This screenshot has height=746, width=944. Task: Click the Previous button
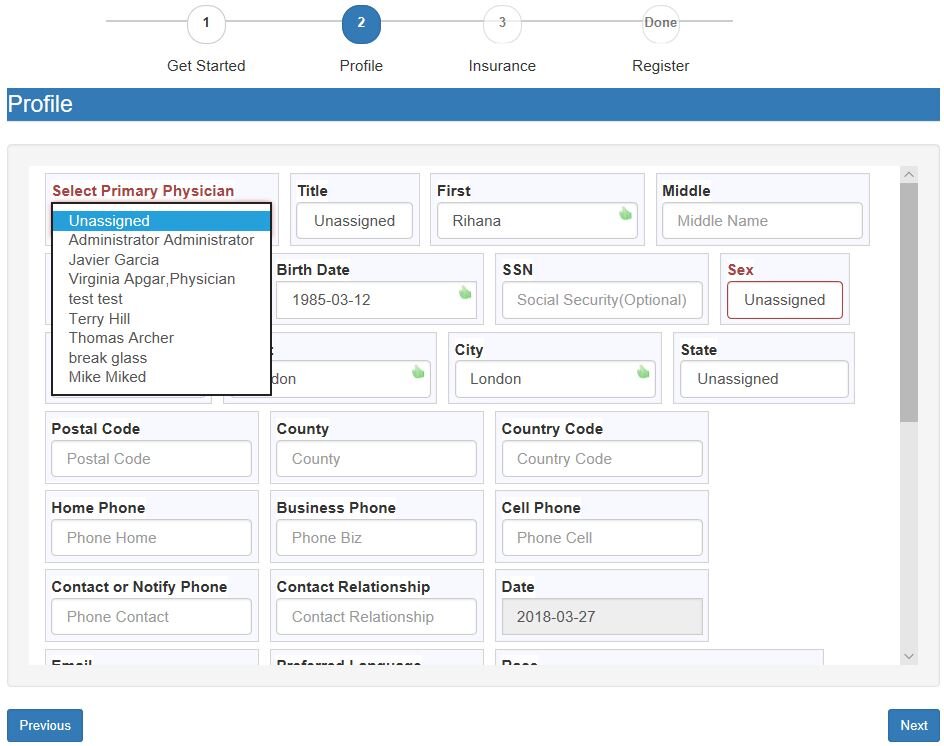pos(45,726)
